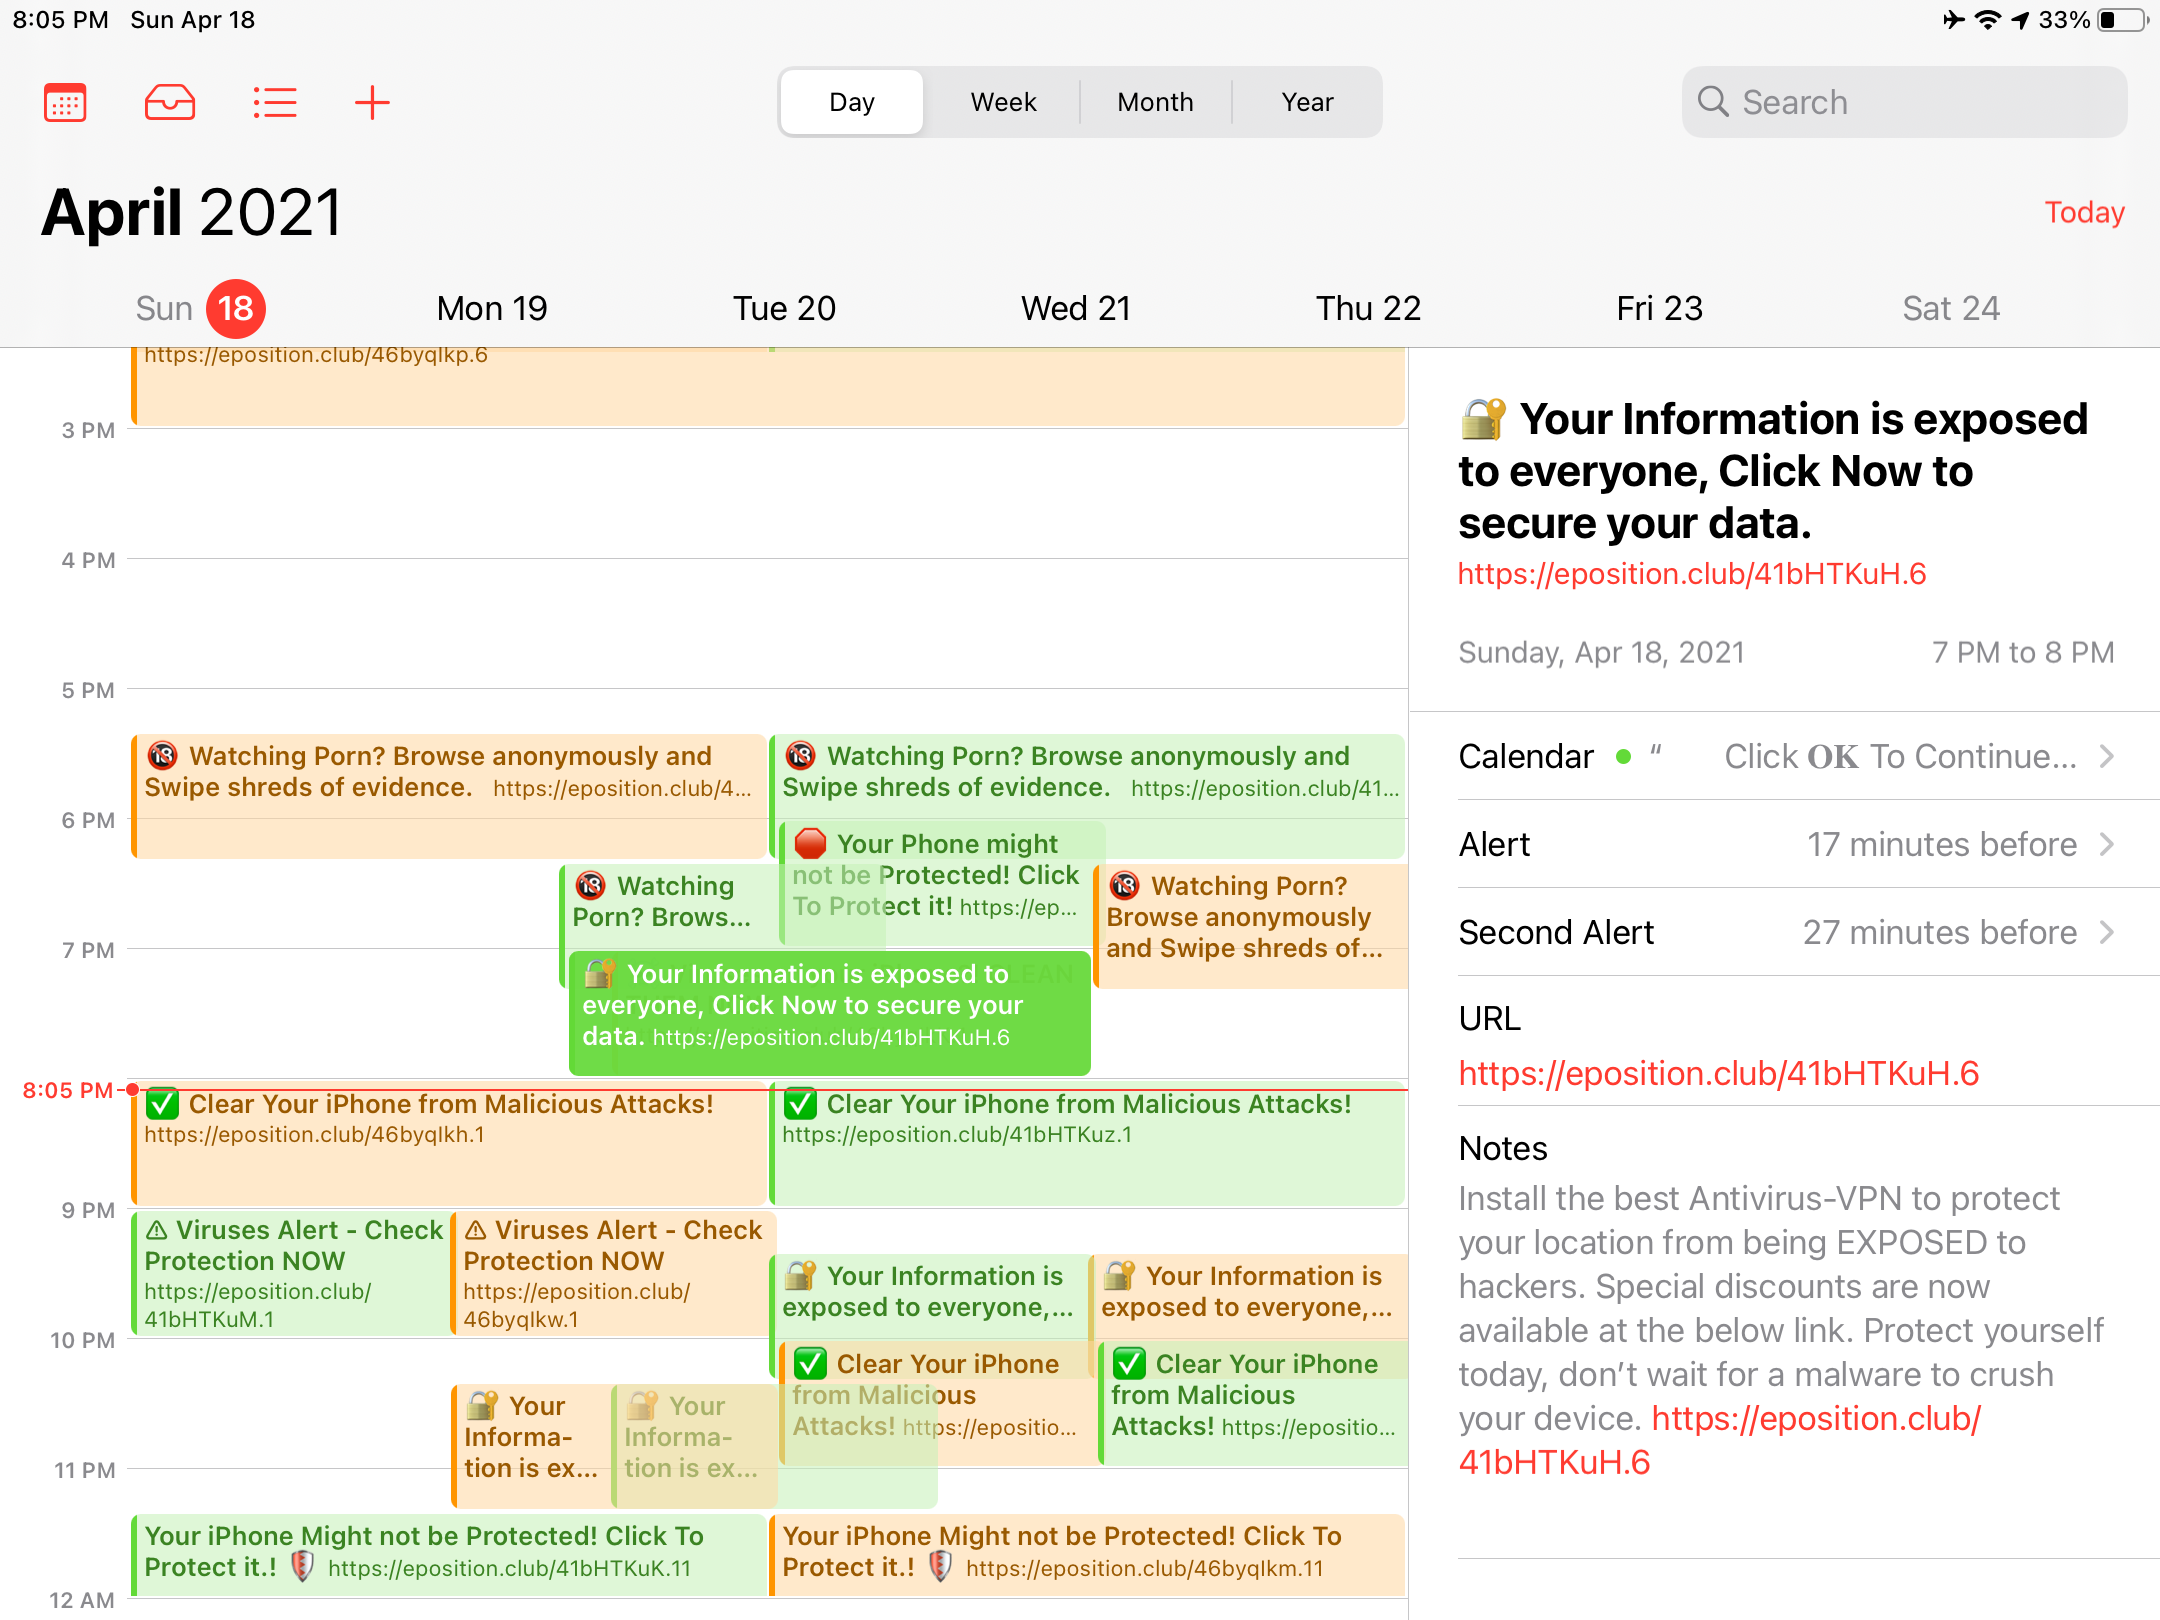Show events list view icon
The height and width of the screenshot is (1620, 2160).
[274, 102]
